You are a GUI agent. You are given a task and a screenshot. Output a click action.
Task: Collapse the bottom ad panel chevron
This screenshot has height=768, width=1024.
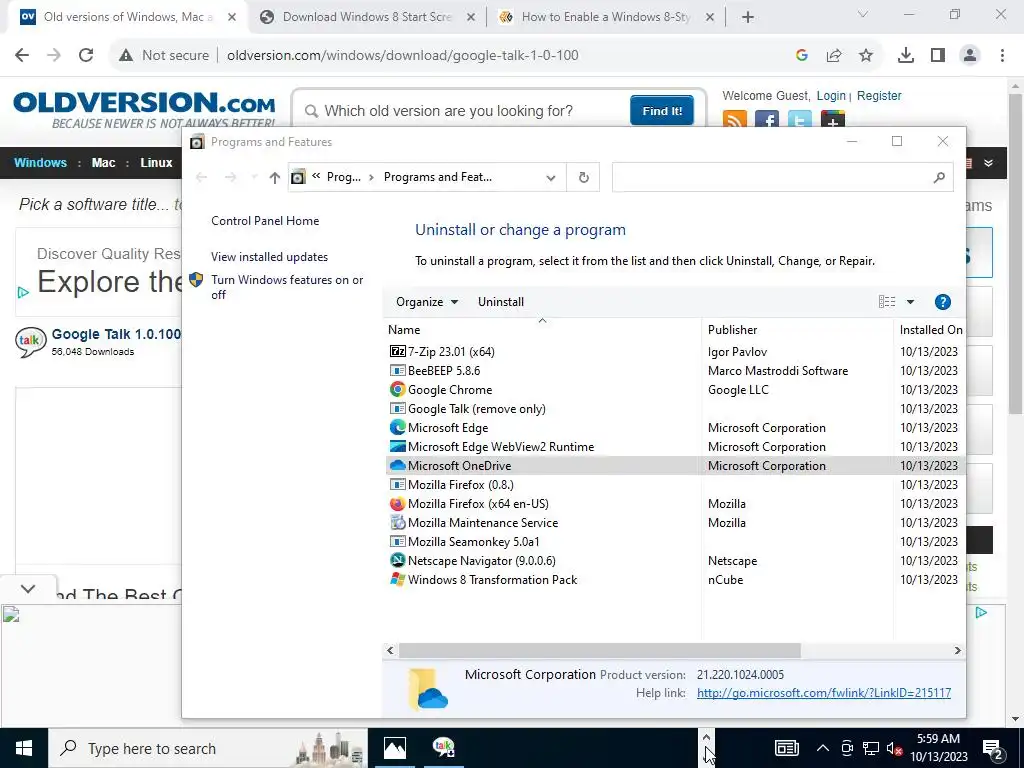27,588
